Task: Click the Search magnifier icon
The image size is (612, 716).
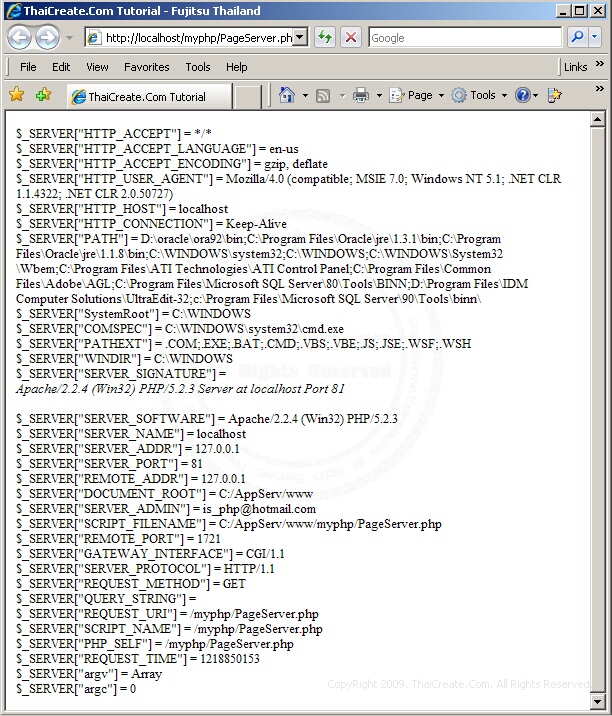Action: (577, 37)
